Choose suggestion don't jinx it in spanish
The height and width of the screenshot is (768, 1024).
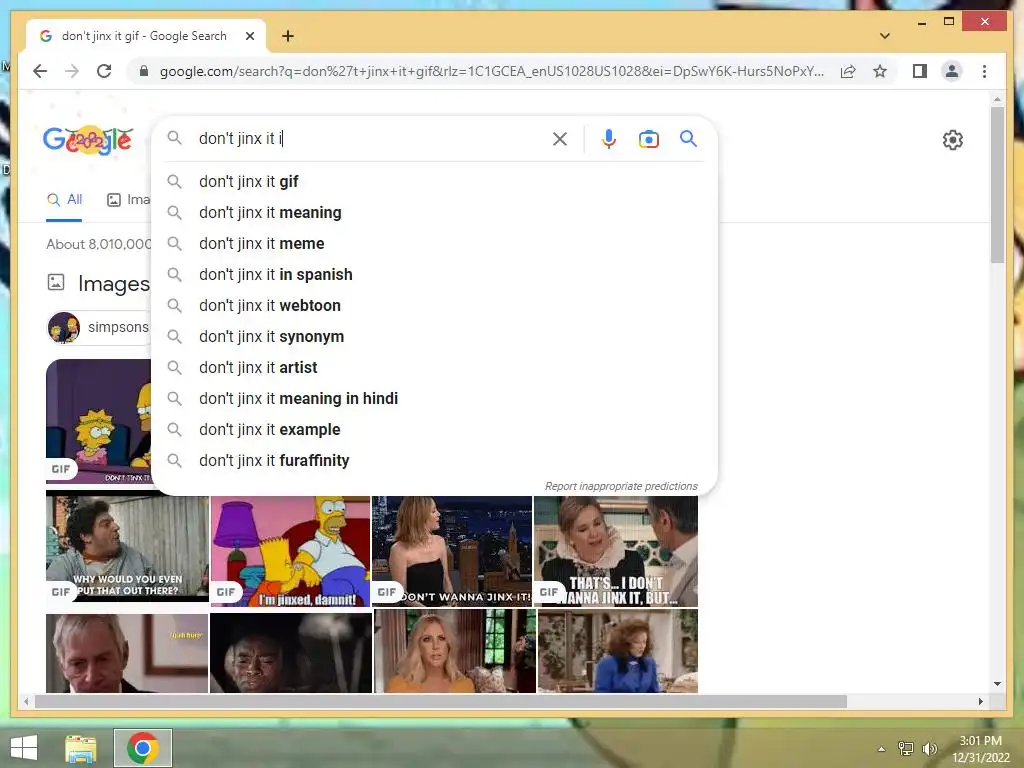[x=434, y=275]
